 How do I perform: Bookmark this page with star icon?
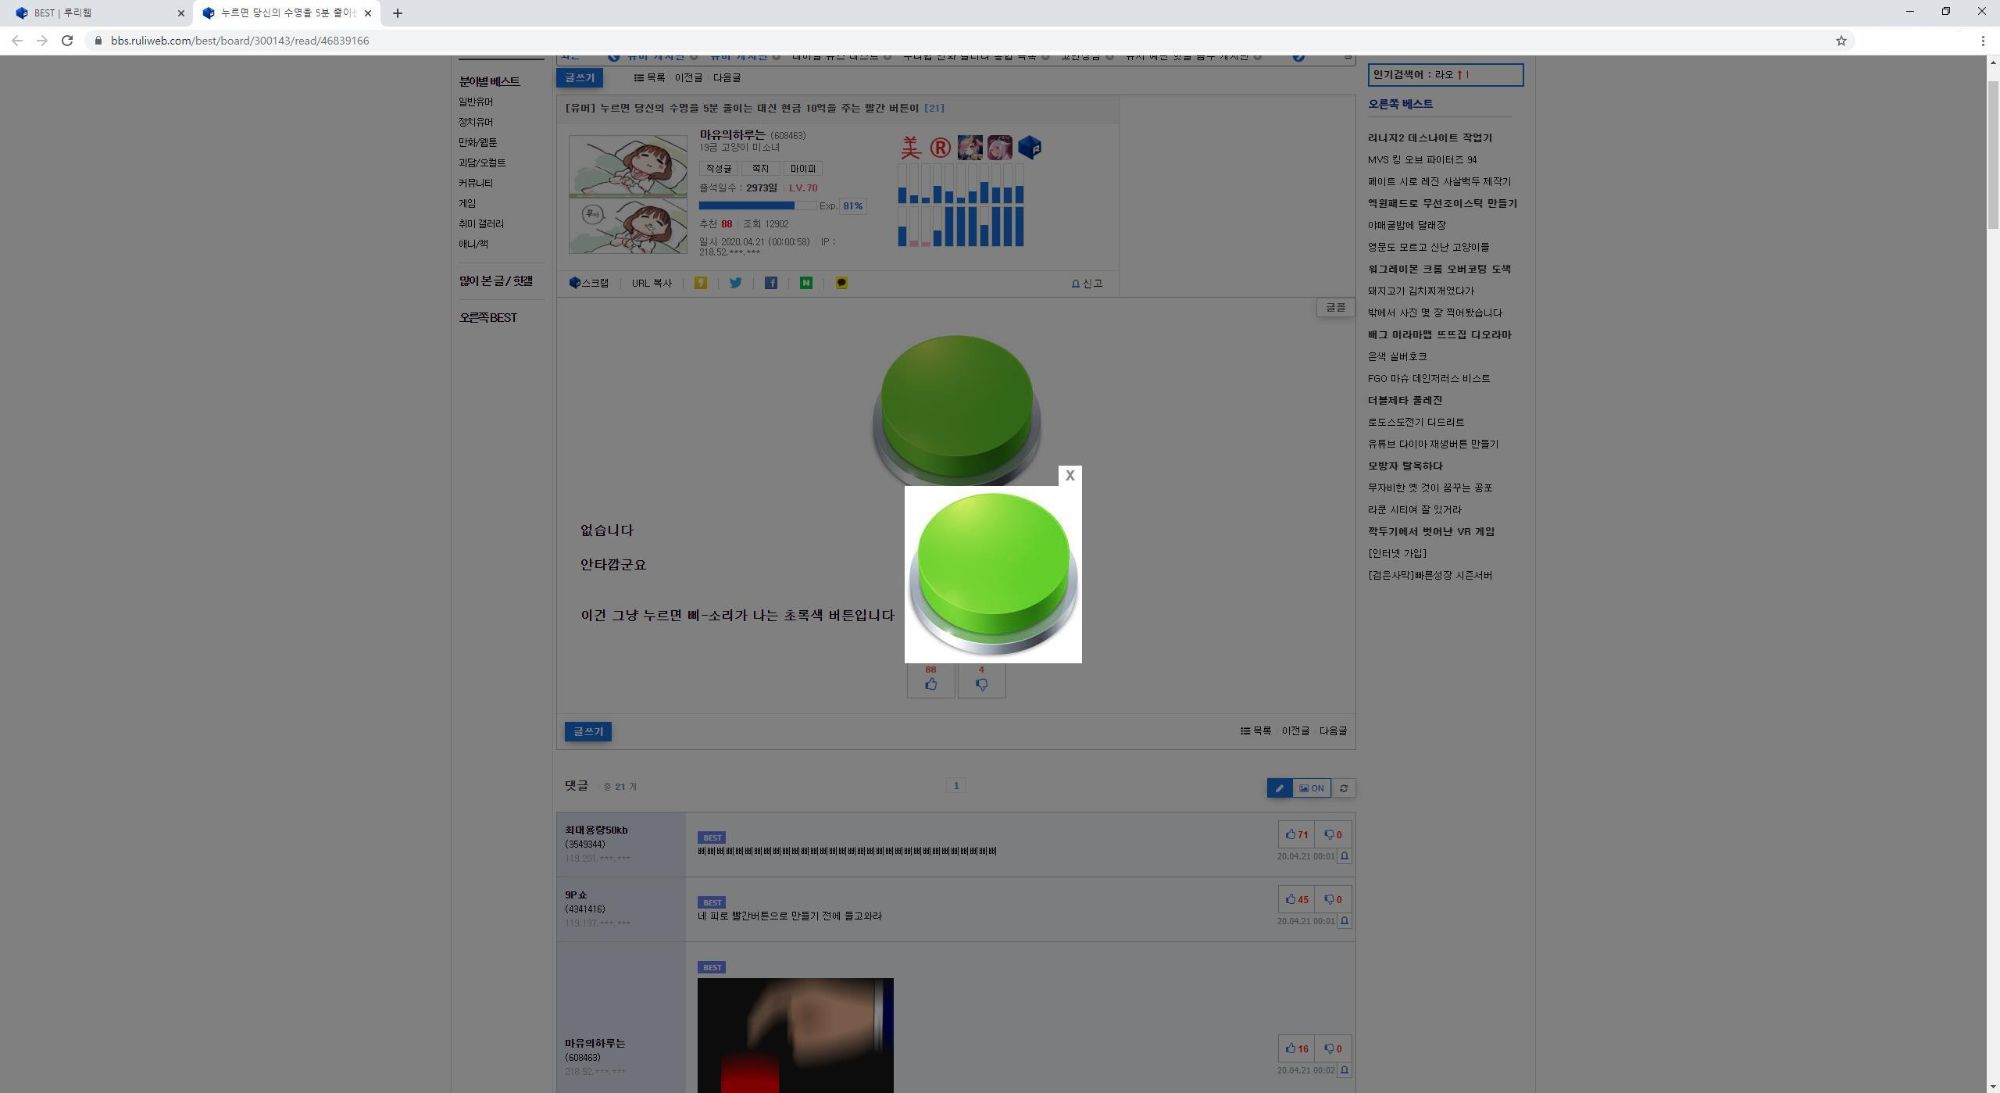coord(1841,41)
